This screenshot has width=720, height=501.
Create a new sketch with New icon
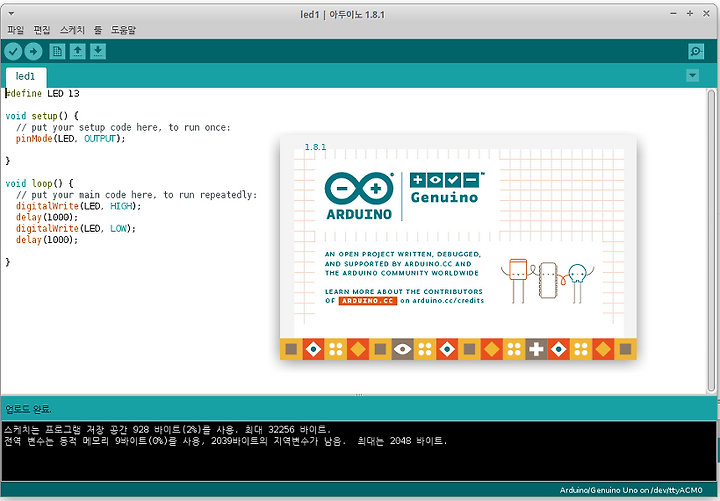[57, 51]
